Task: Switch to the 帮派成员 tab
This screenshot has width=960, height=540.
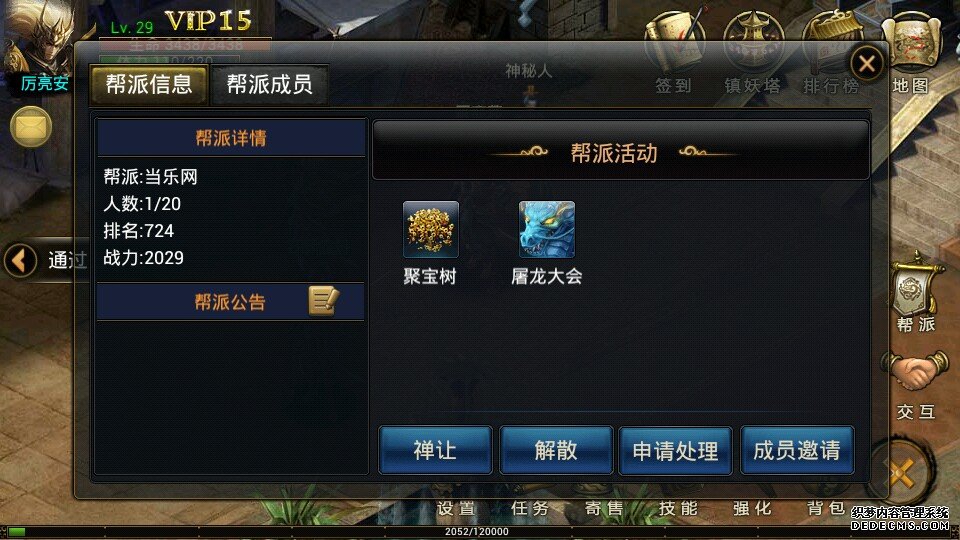Action: pyautogui.click(x=269, y=84)
